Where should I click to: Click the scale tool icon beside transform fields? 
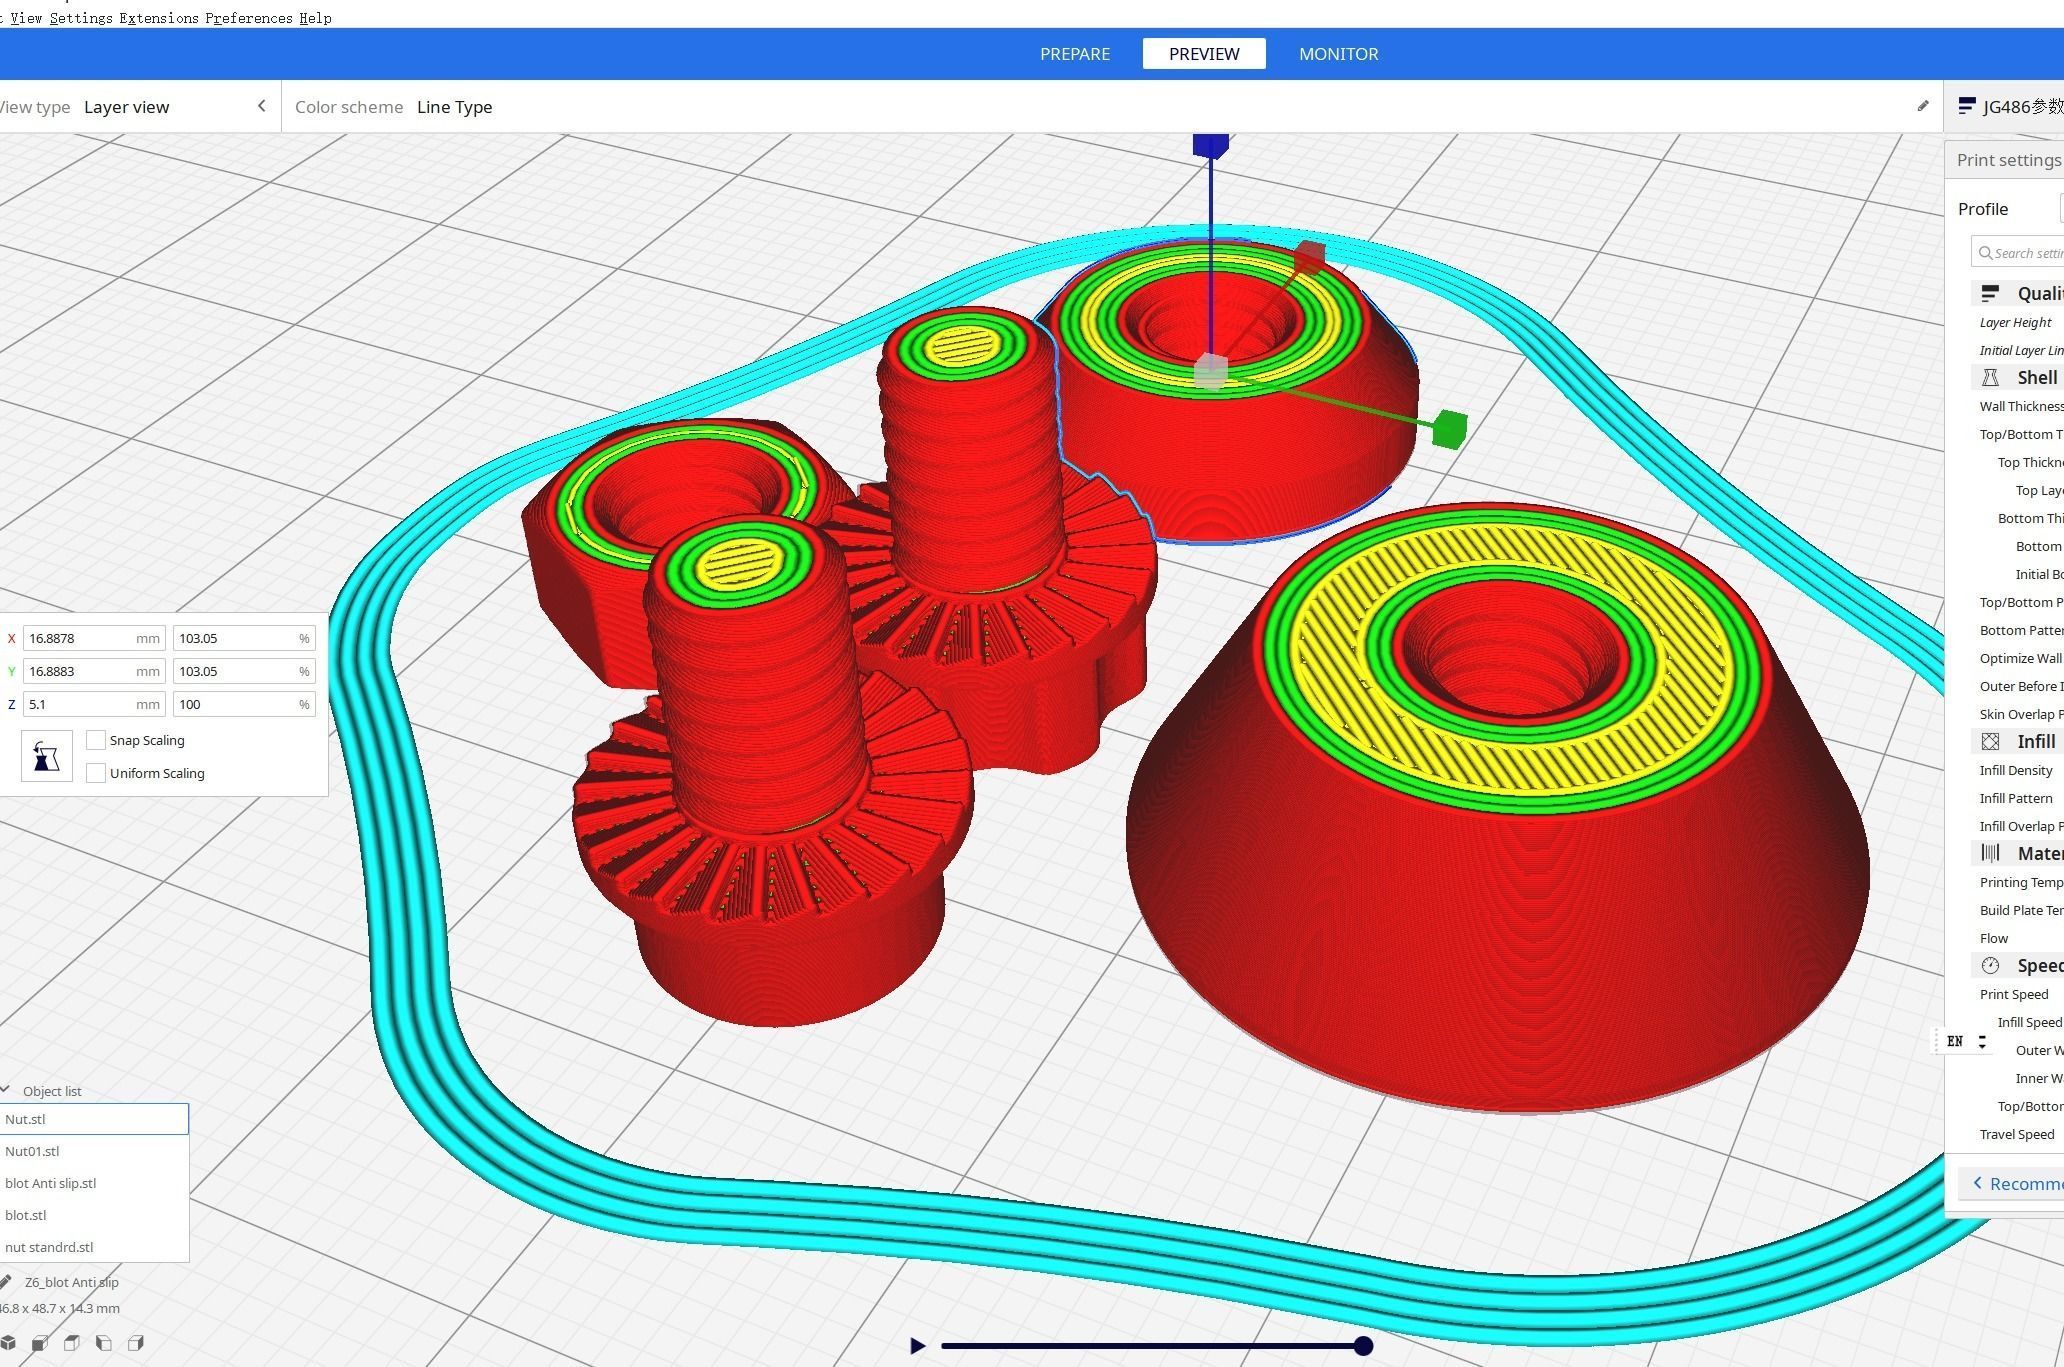tap(46, 756)
